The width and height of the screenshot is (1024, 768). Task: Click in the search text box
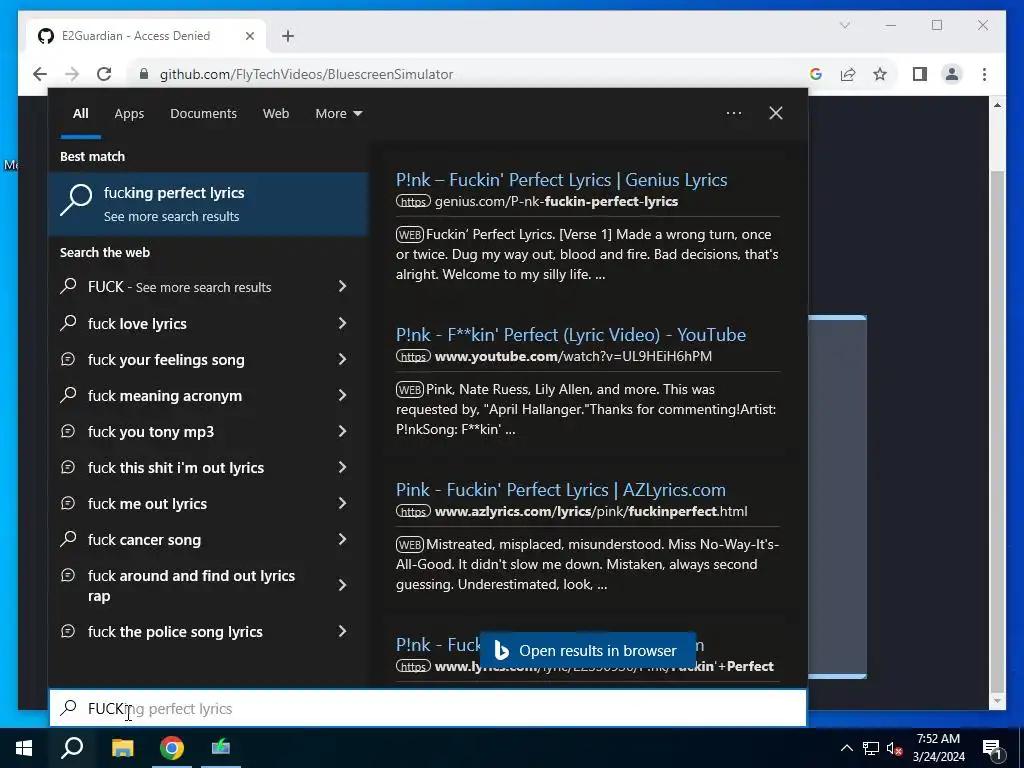coord(428,708)
